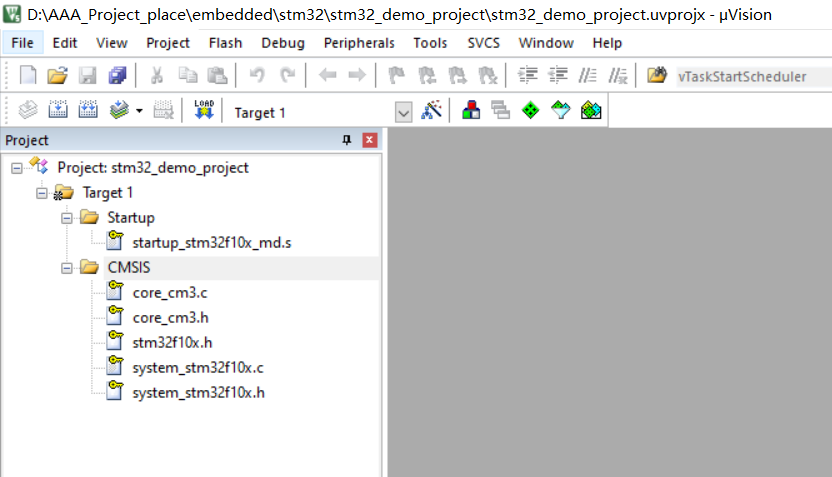The image size is (832, 477).
Task: Click Manage Multi-Project Workspace icon
Action: tap(500, 110)
